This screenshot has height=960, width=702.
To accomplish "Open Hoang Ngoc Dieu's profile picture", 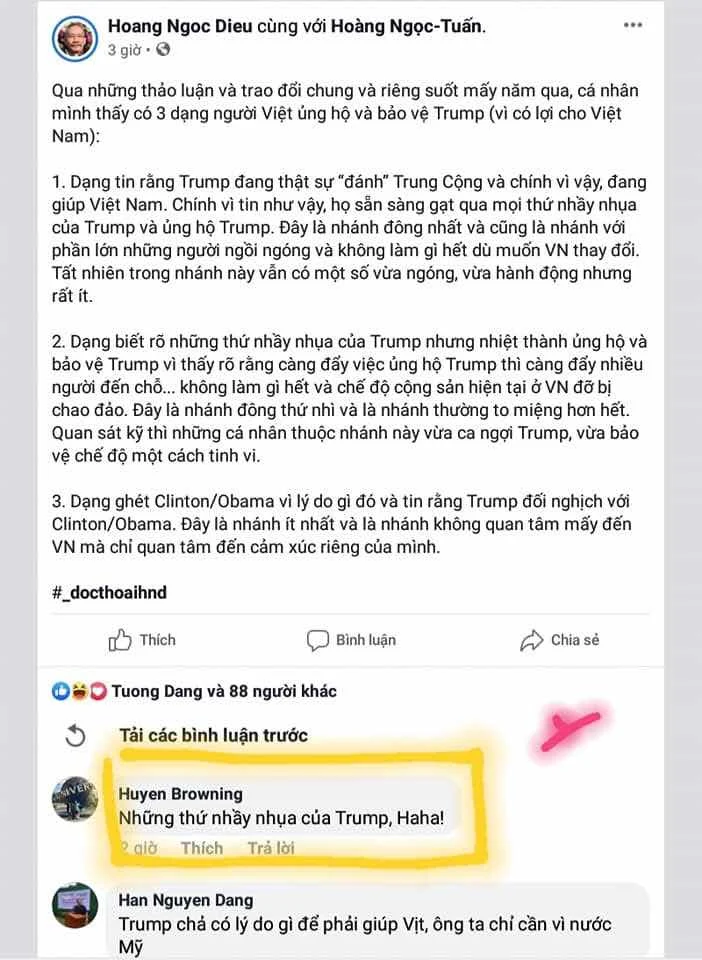I will (75, 38).
